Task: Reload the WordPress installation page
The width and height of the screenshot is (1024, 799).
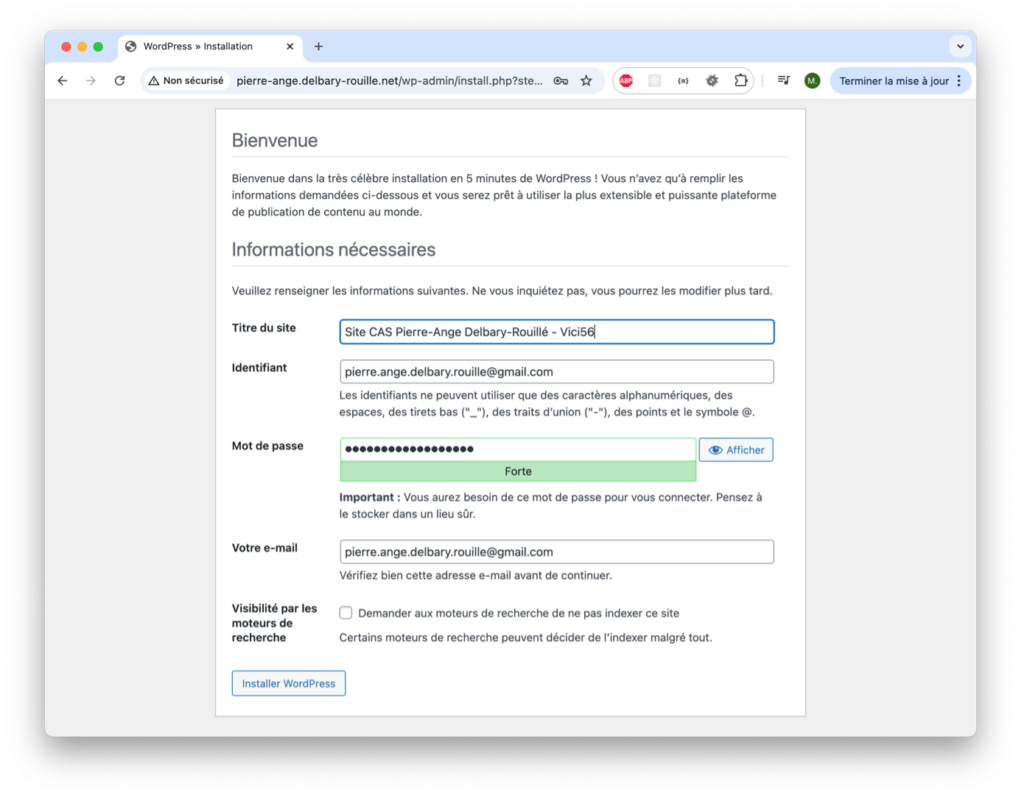Action: pyautogui.click(x=120, y=80)
